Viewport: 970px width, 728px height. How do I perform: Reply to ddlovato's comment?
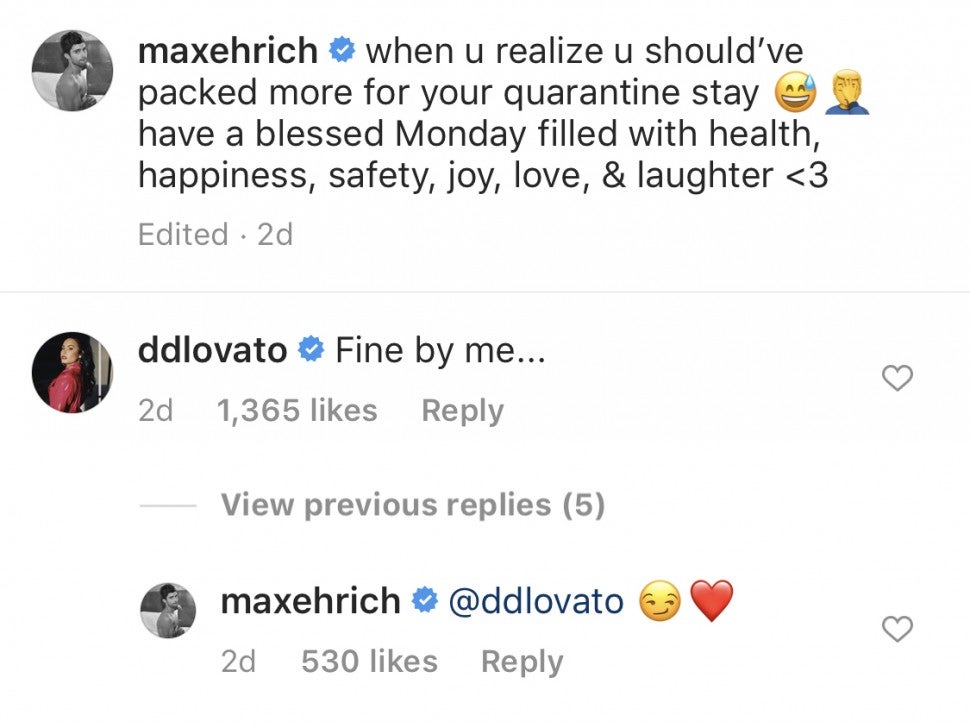click(x=462, y=411)
